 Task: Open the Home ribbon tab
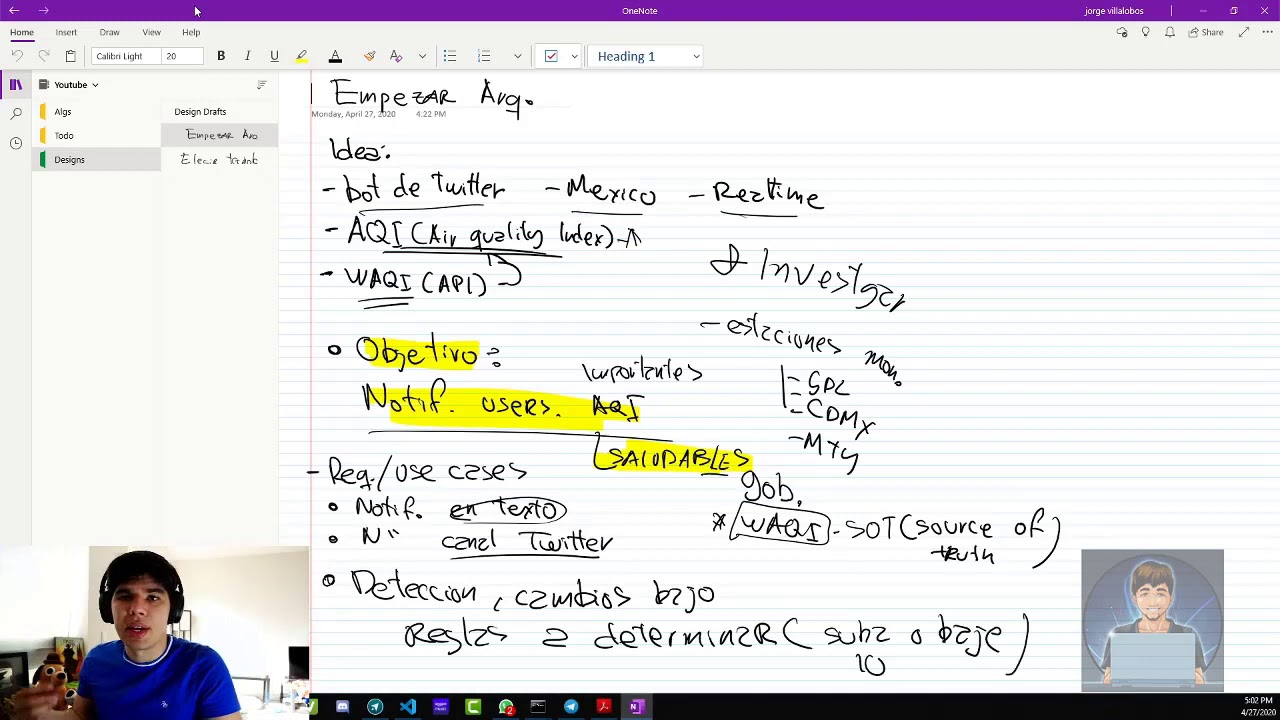pyautogui.click(x=22, y=32)
